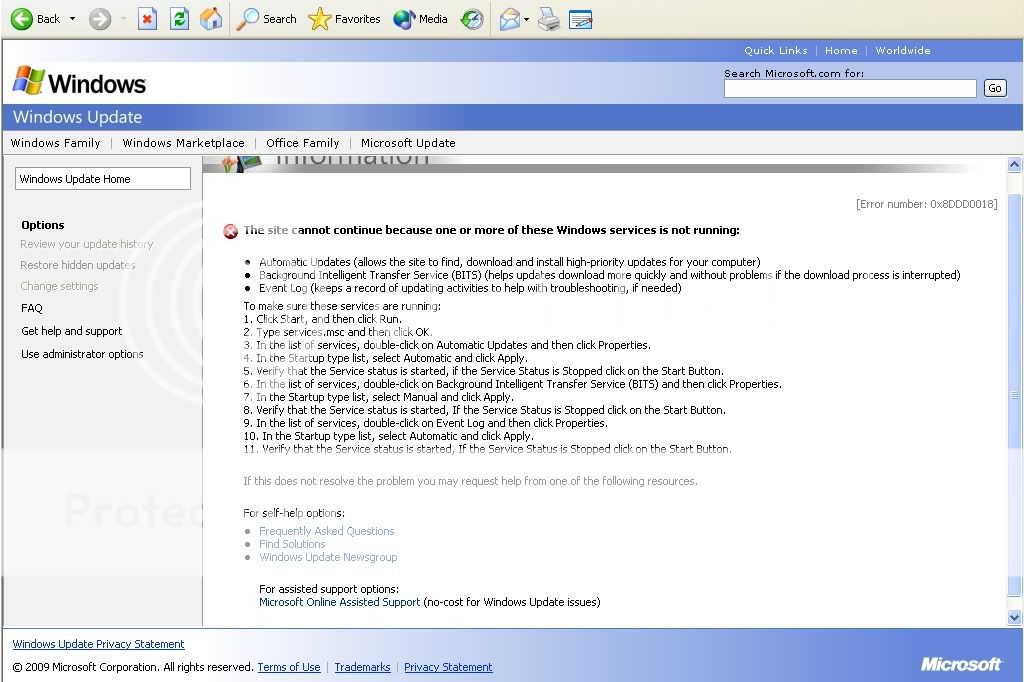Open the Windows Update Newsgroup link
Image resolution: width=1024 pixels, height=682 pixels.
[x=328, y=557]
